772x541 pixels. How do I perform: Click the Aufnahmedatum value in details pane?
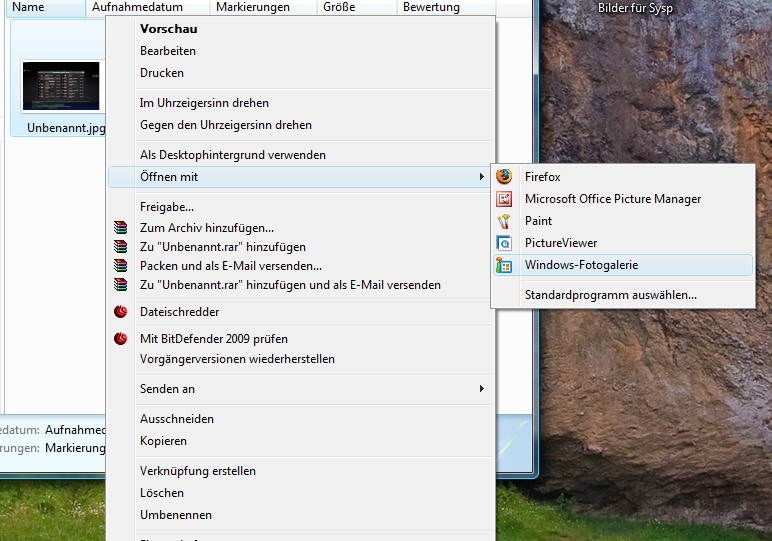click(x=75, y=430)
